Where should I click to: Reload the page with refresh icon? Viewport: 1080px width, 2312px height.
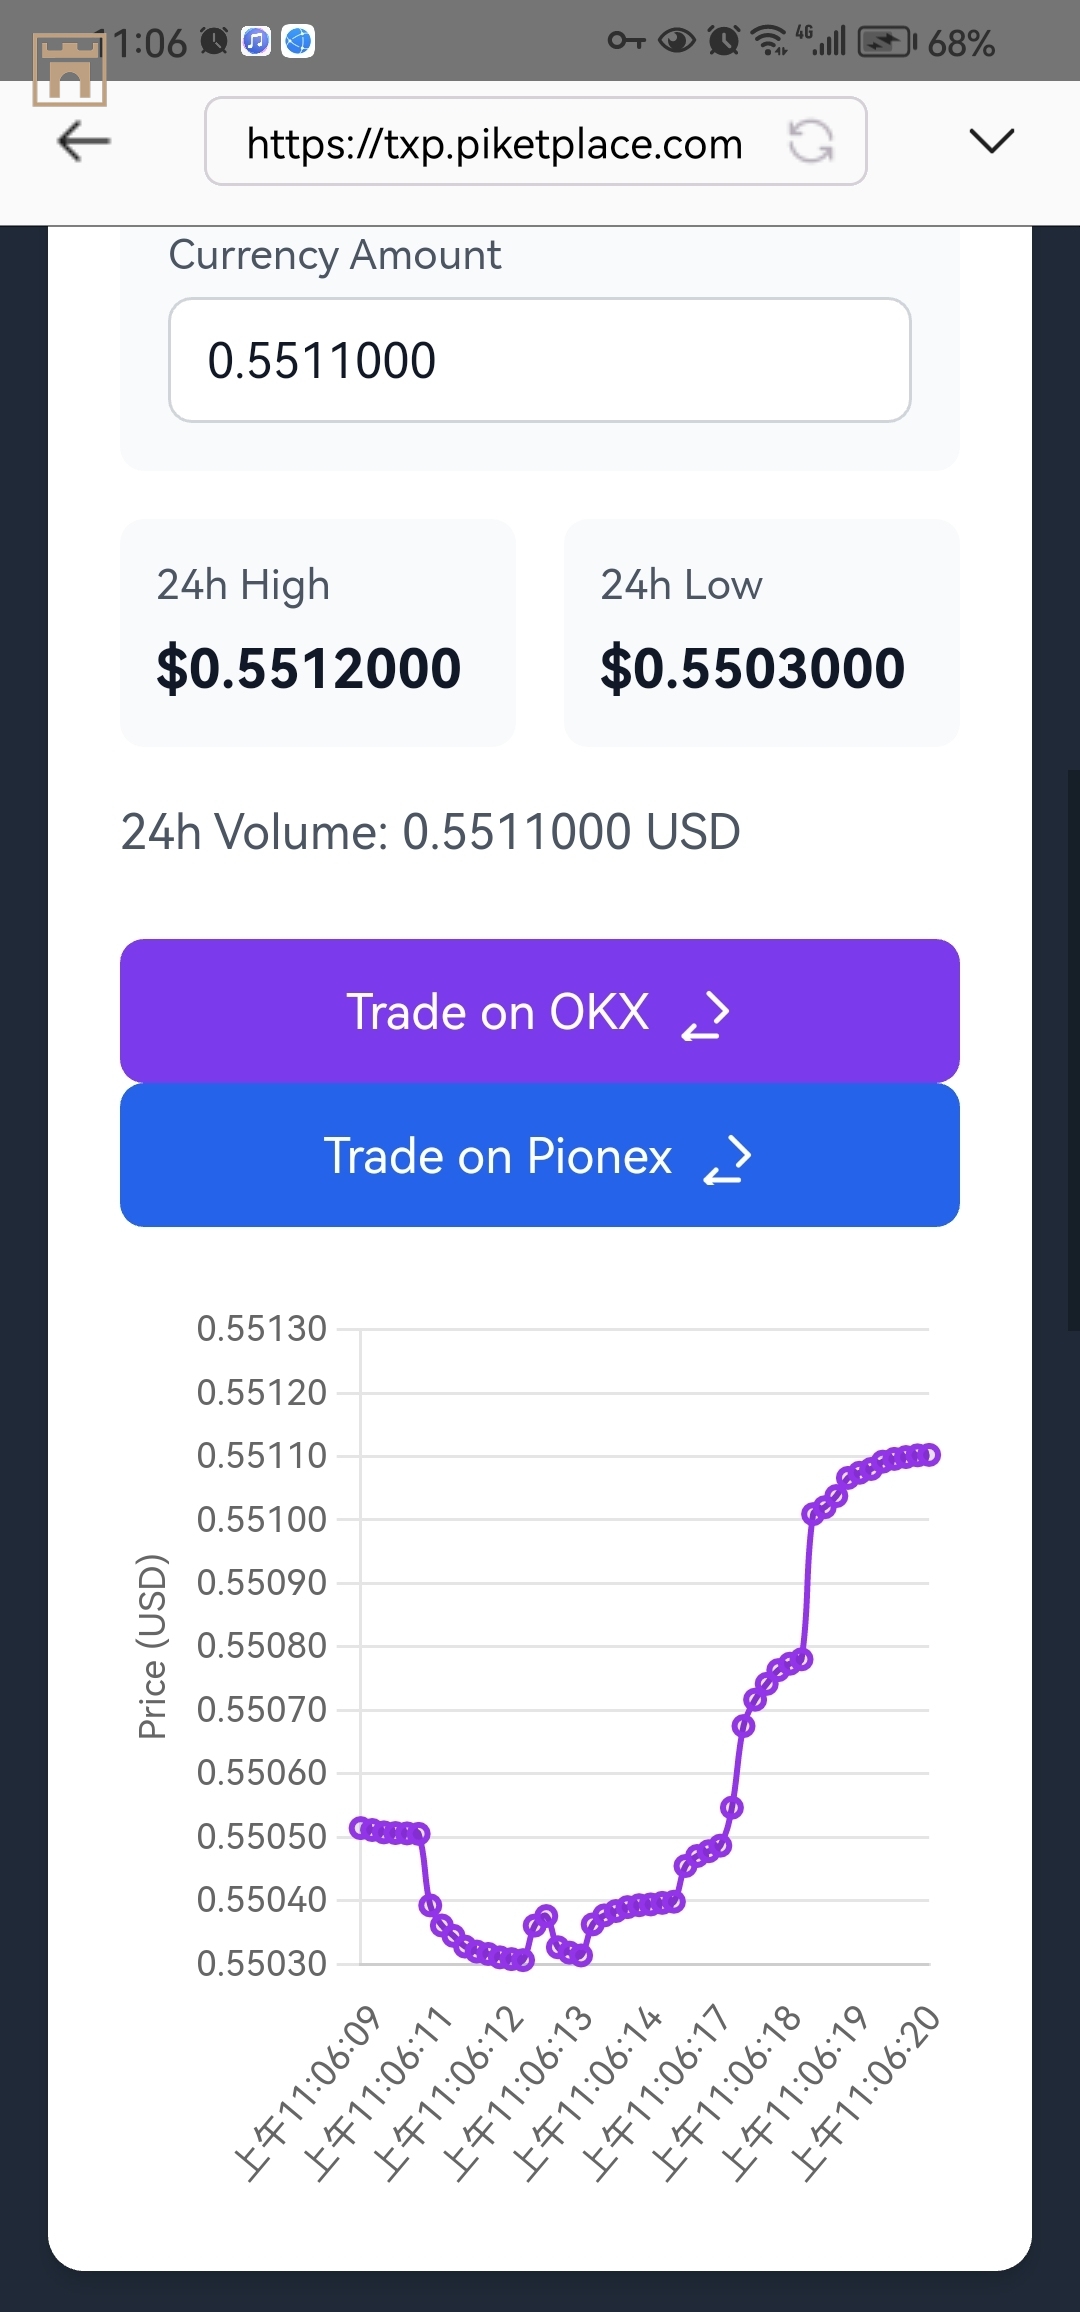(x=810, y=141)
